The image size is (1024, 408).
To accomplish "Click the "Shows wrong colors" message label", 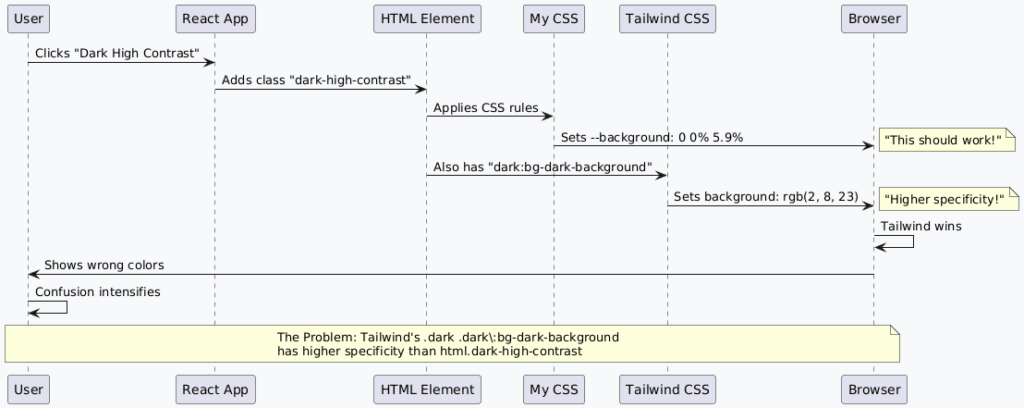I will coord(104,266).
